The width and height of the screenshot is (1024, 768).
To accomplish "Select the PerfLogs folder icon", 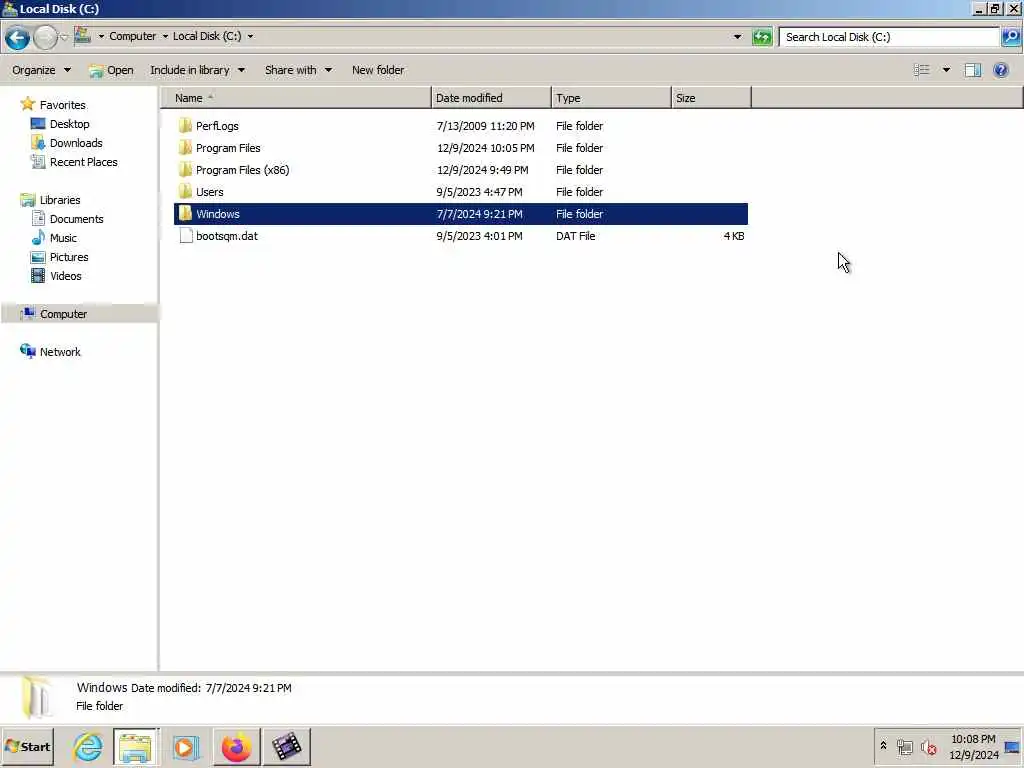I will pos(185,125).
